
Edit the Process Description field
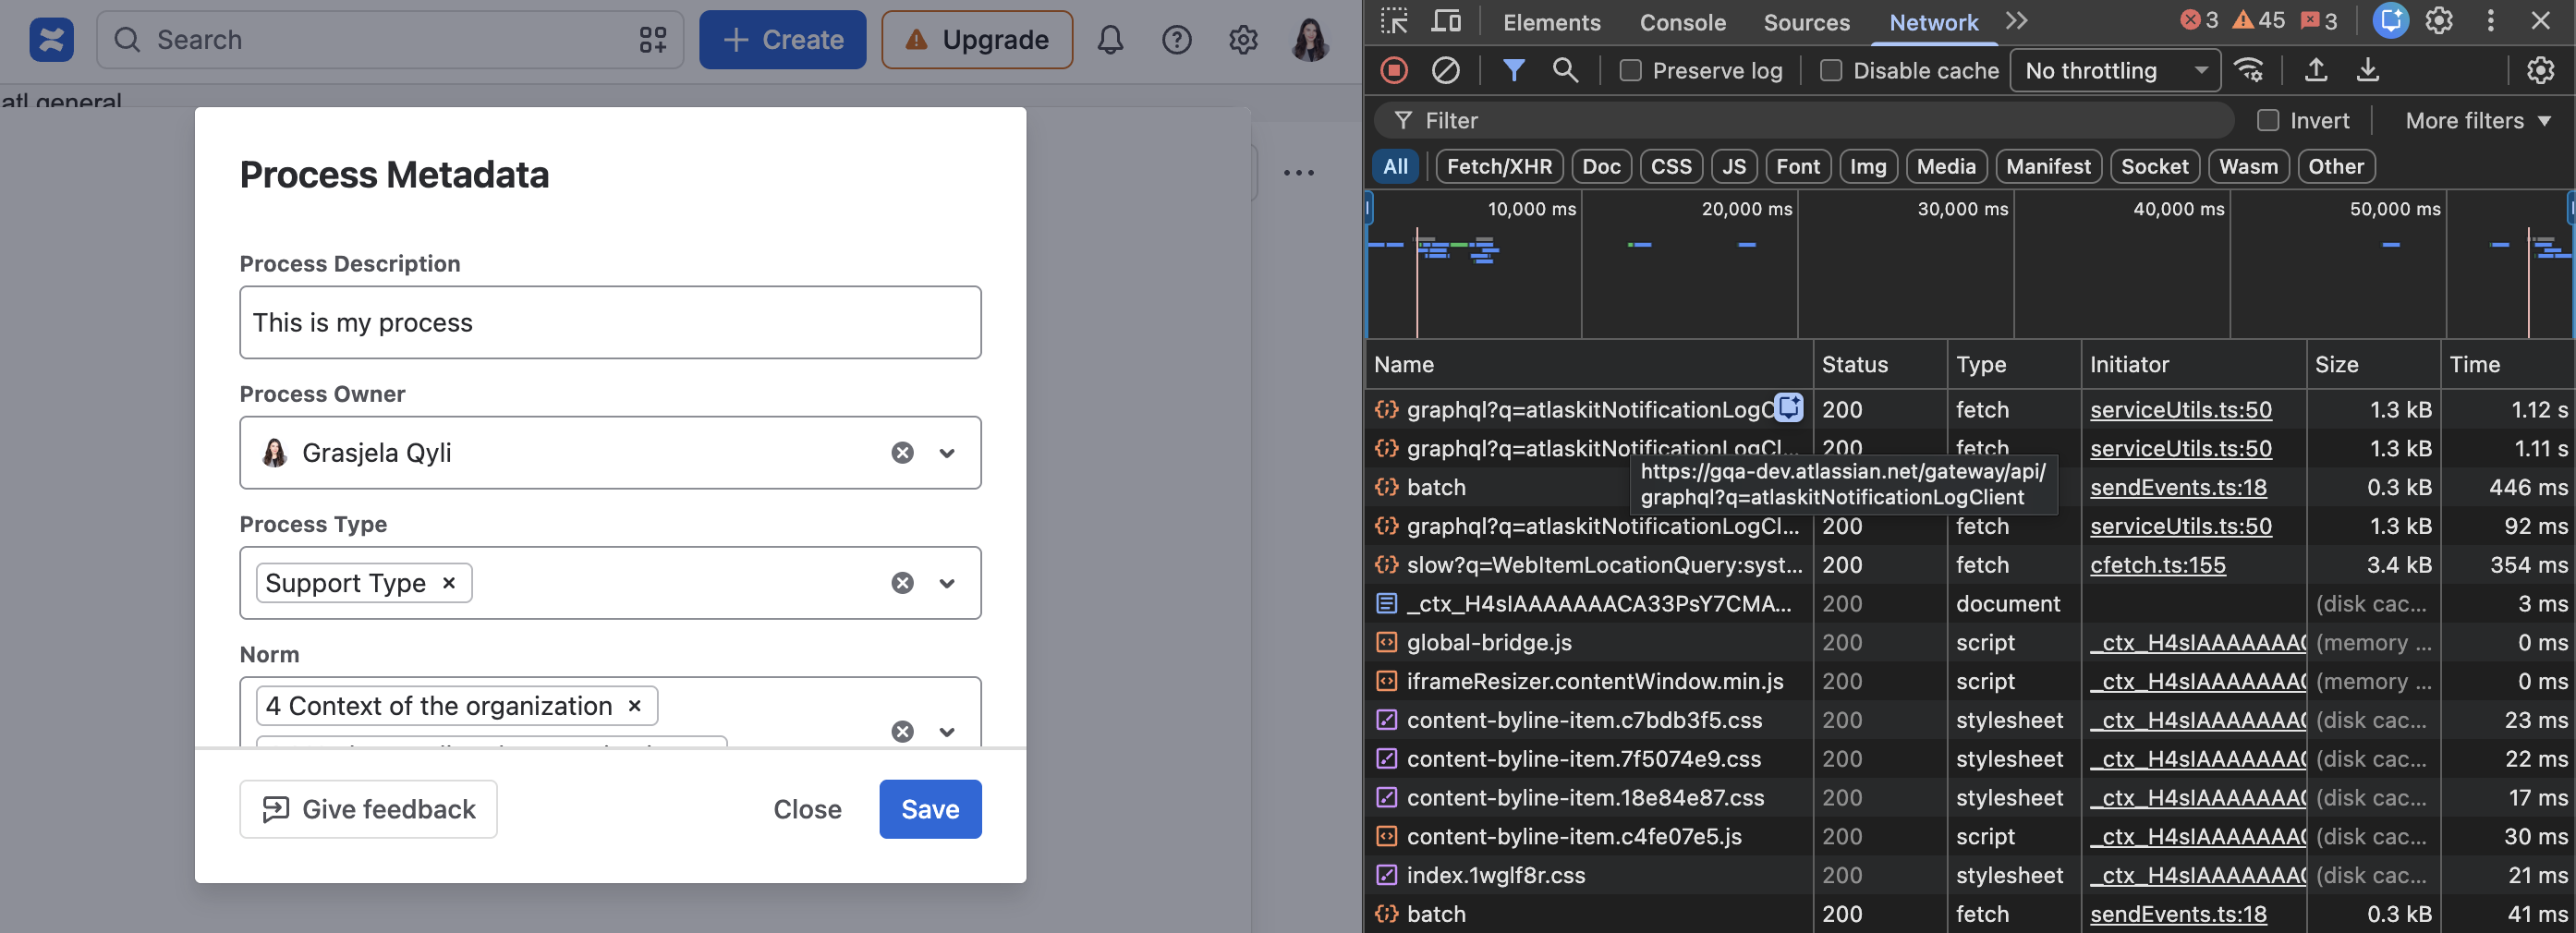coord(610,322)
